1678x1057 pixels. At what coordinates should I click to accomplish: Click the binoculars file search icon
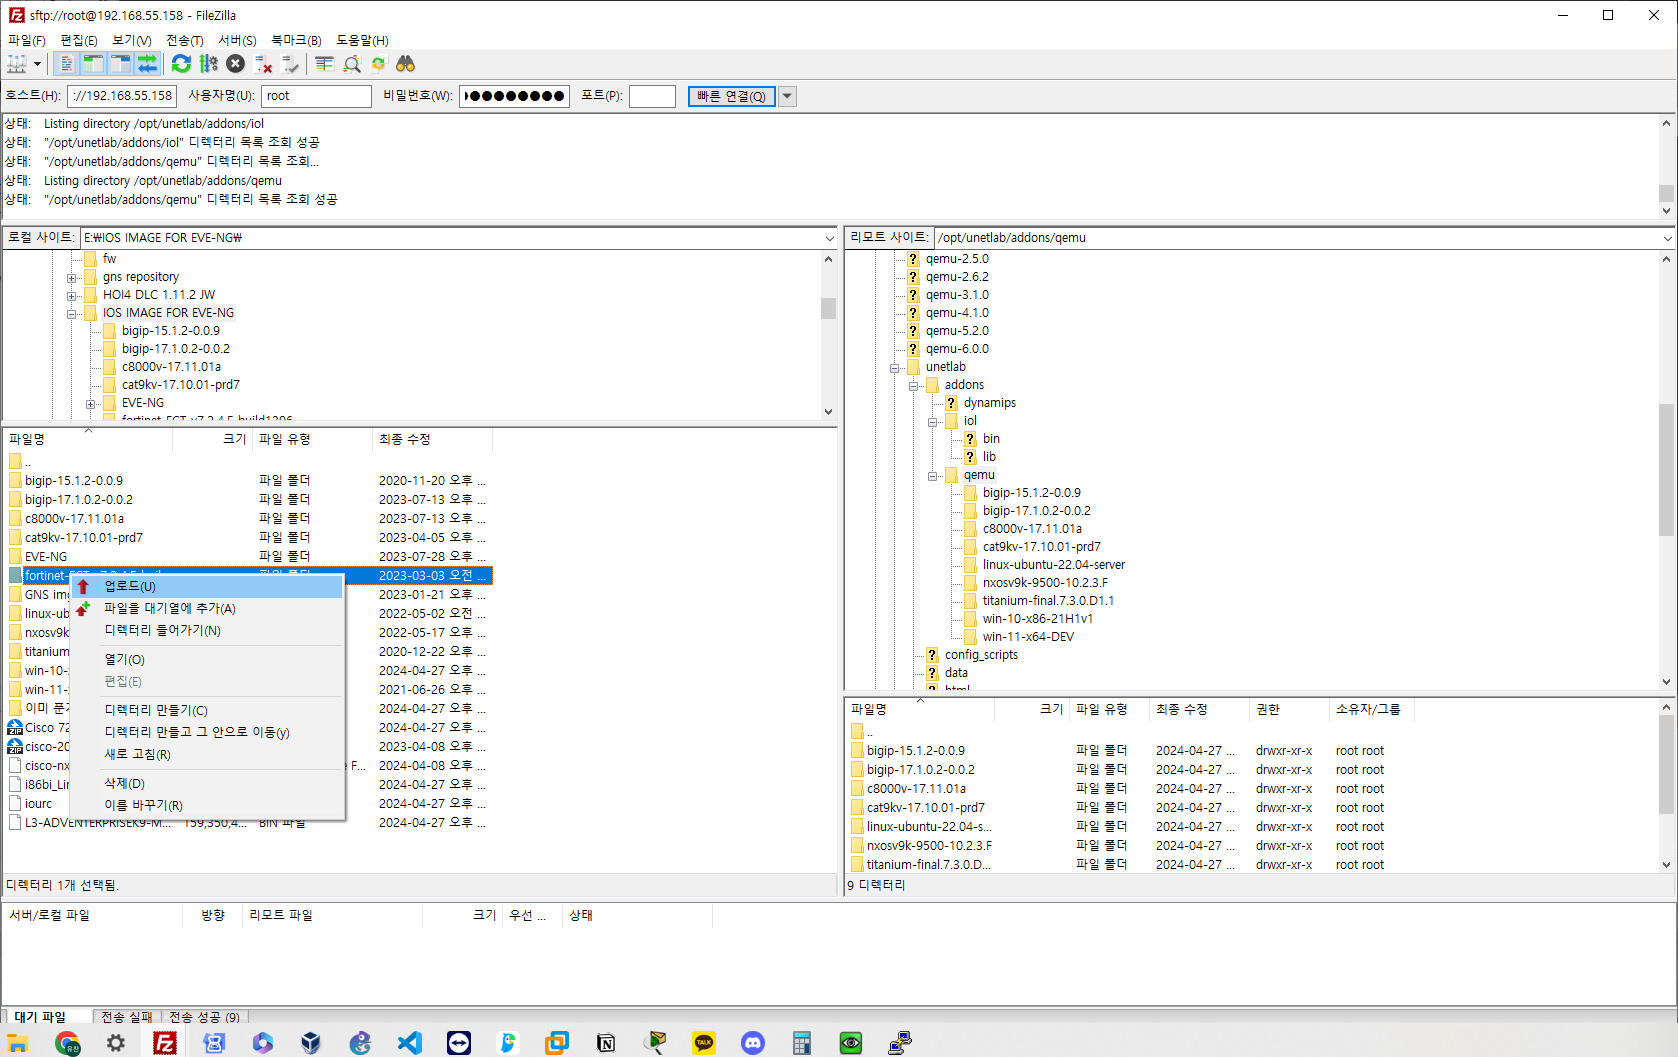click(405, 64)
